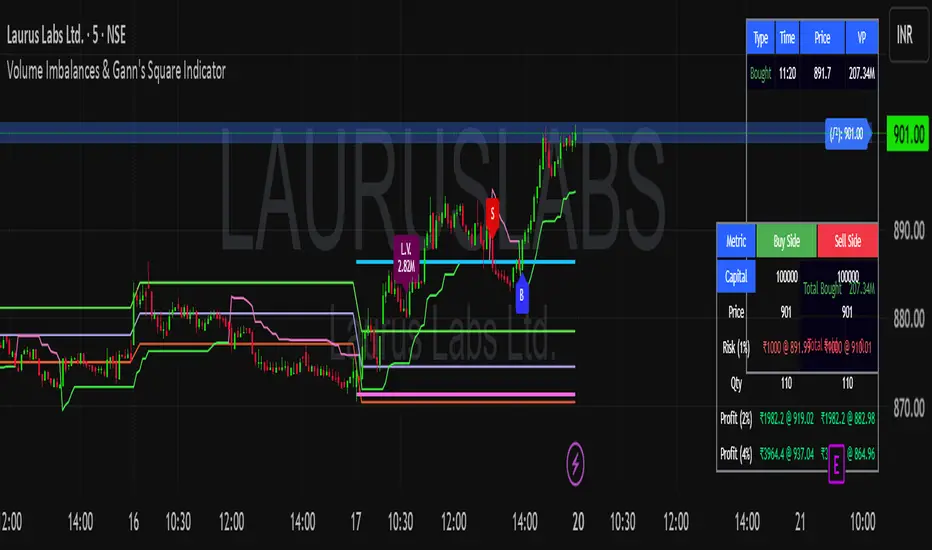The image size is (932, 550).
Task: Click the Time column header
Action: tap(787, 37)
